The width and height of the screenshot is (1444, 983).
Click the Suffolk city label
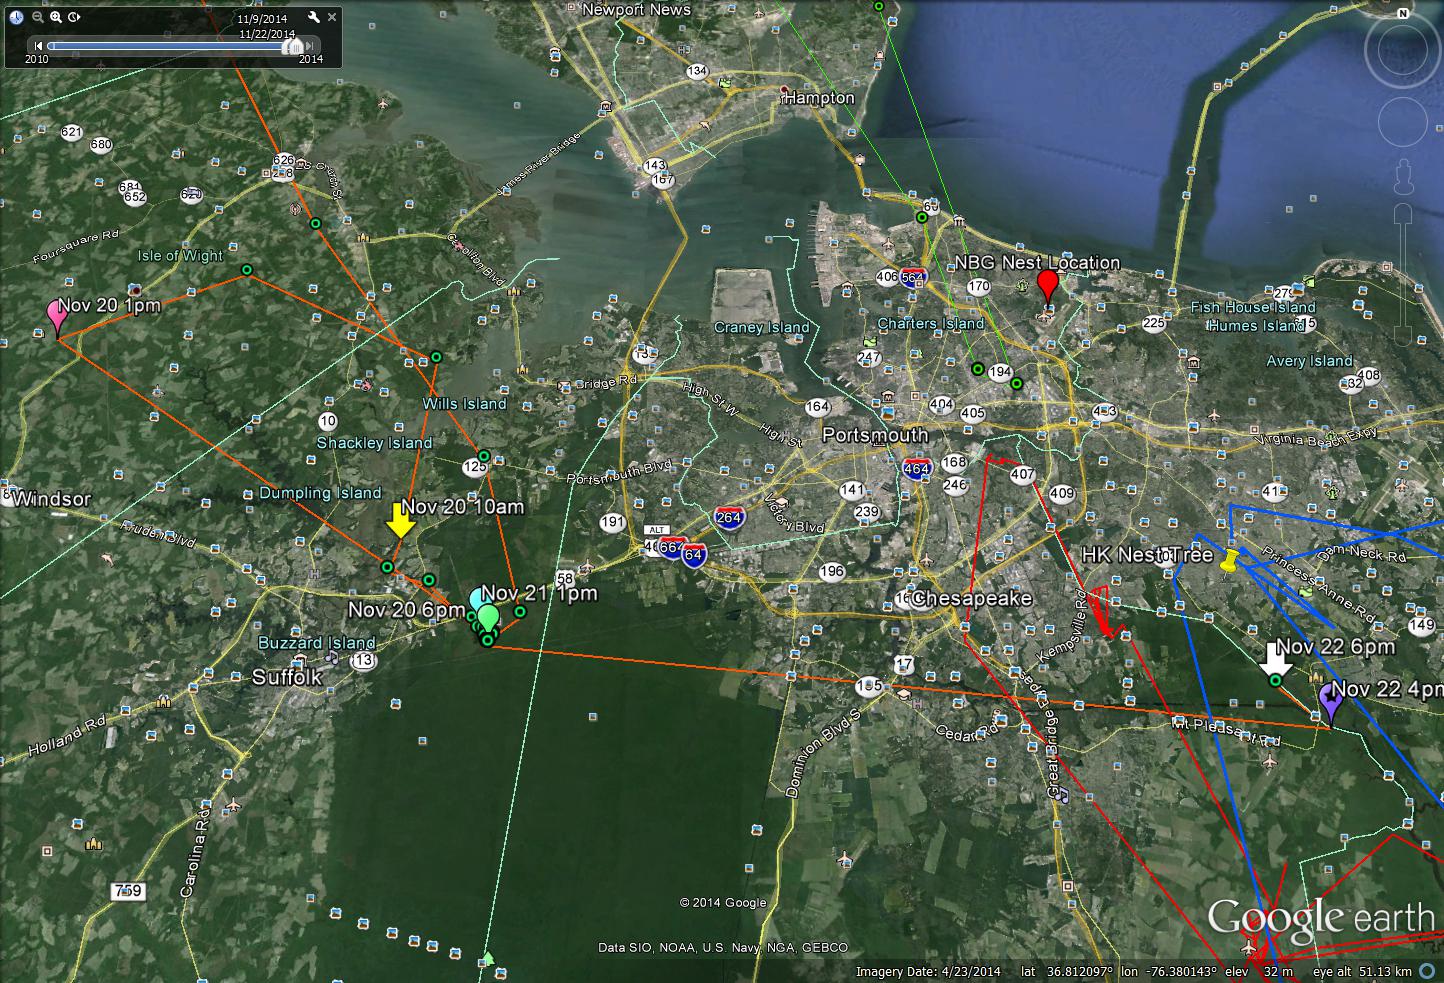tap(287, 677)
